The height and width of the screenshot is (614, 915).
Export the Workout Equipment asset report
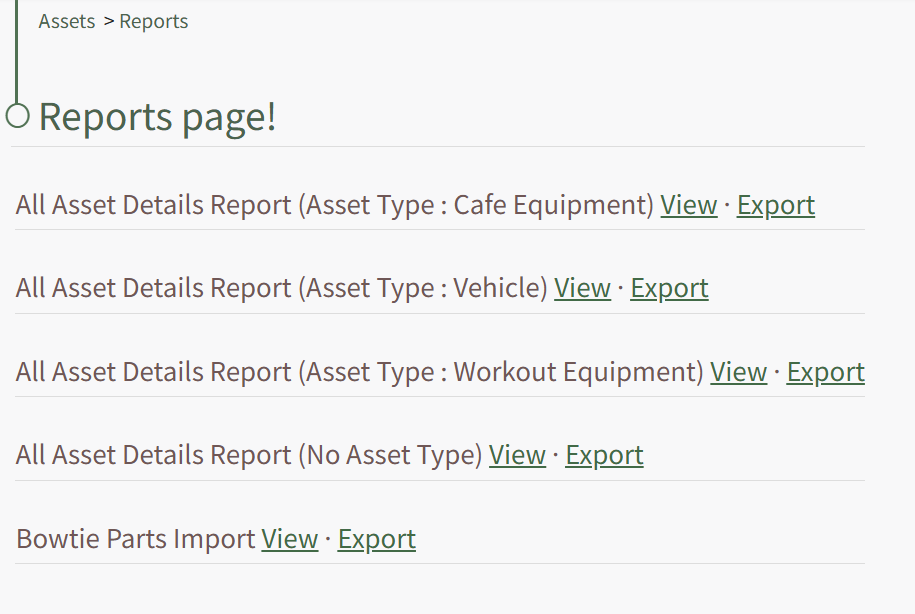click(825, 372)
